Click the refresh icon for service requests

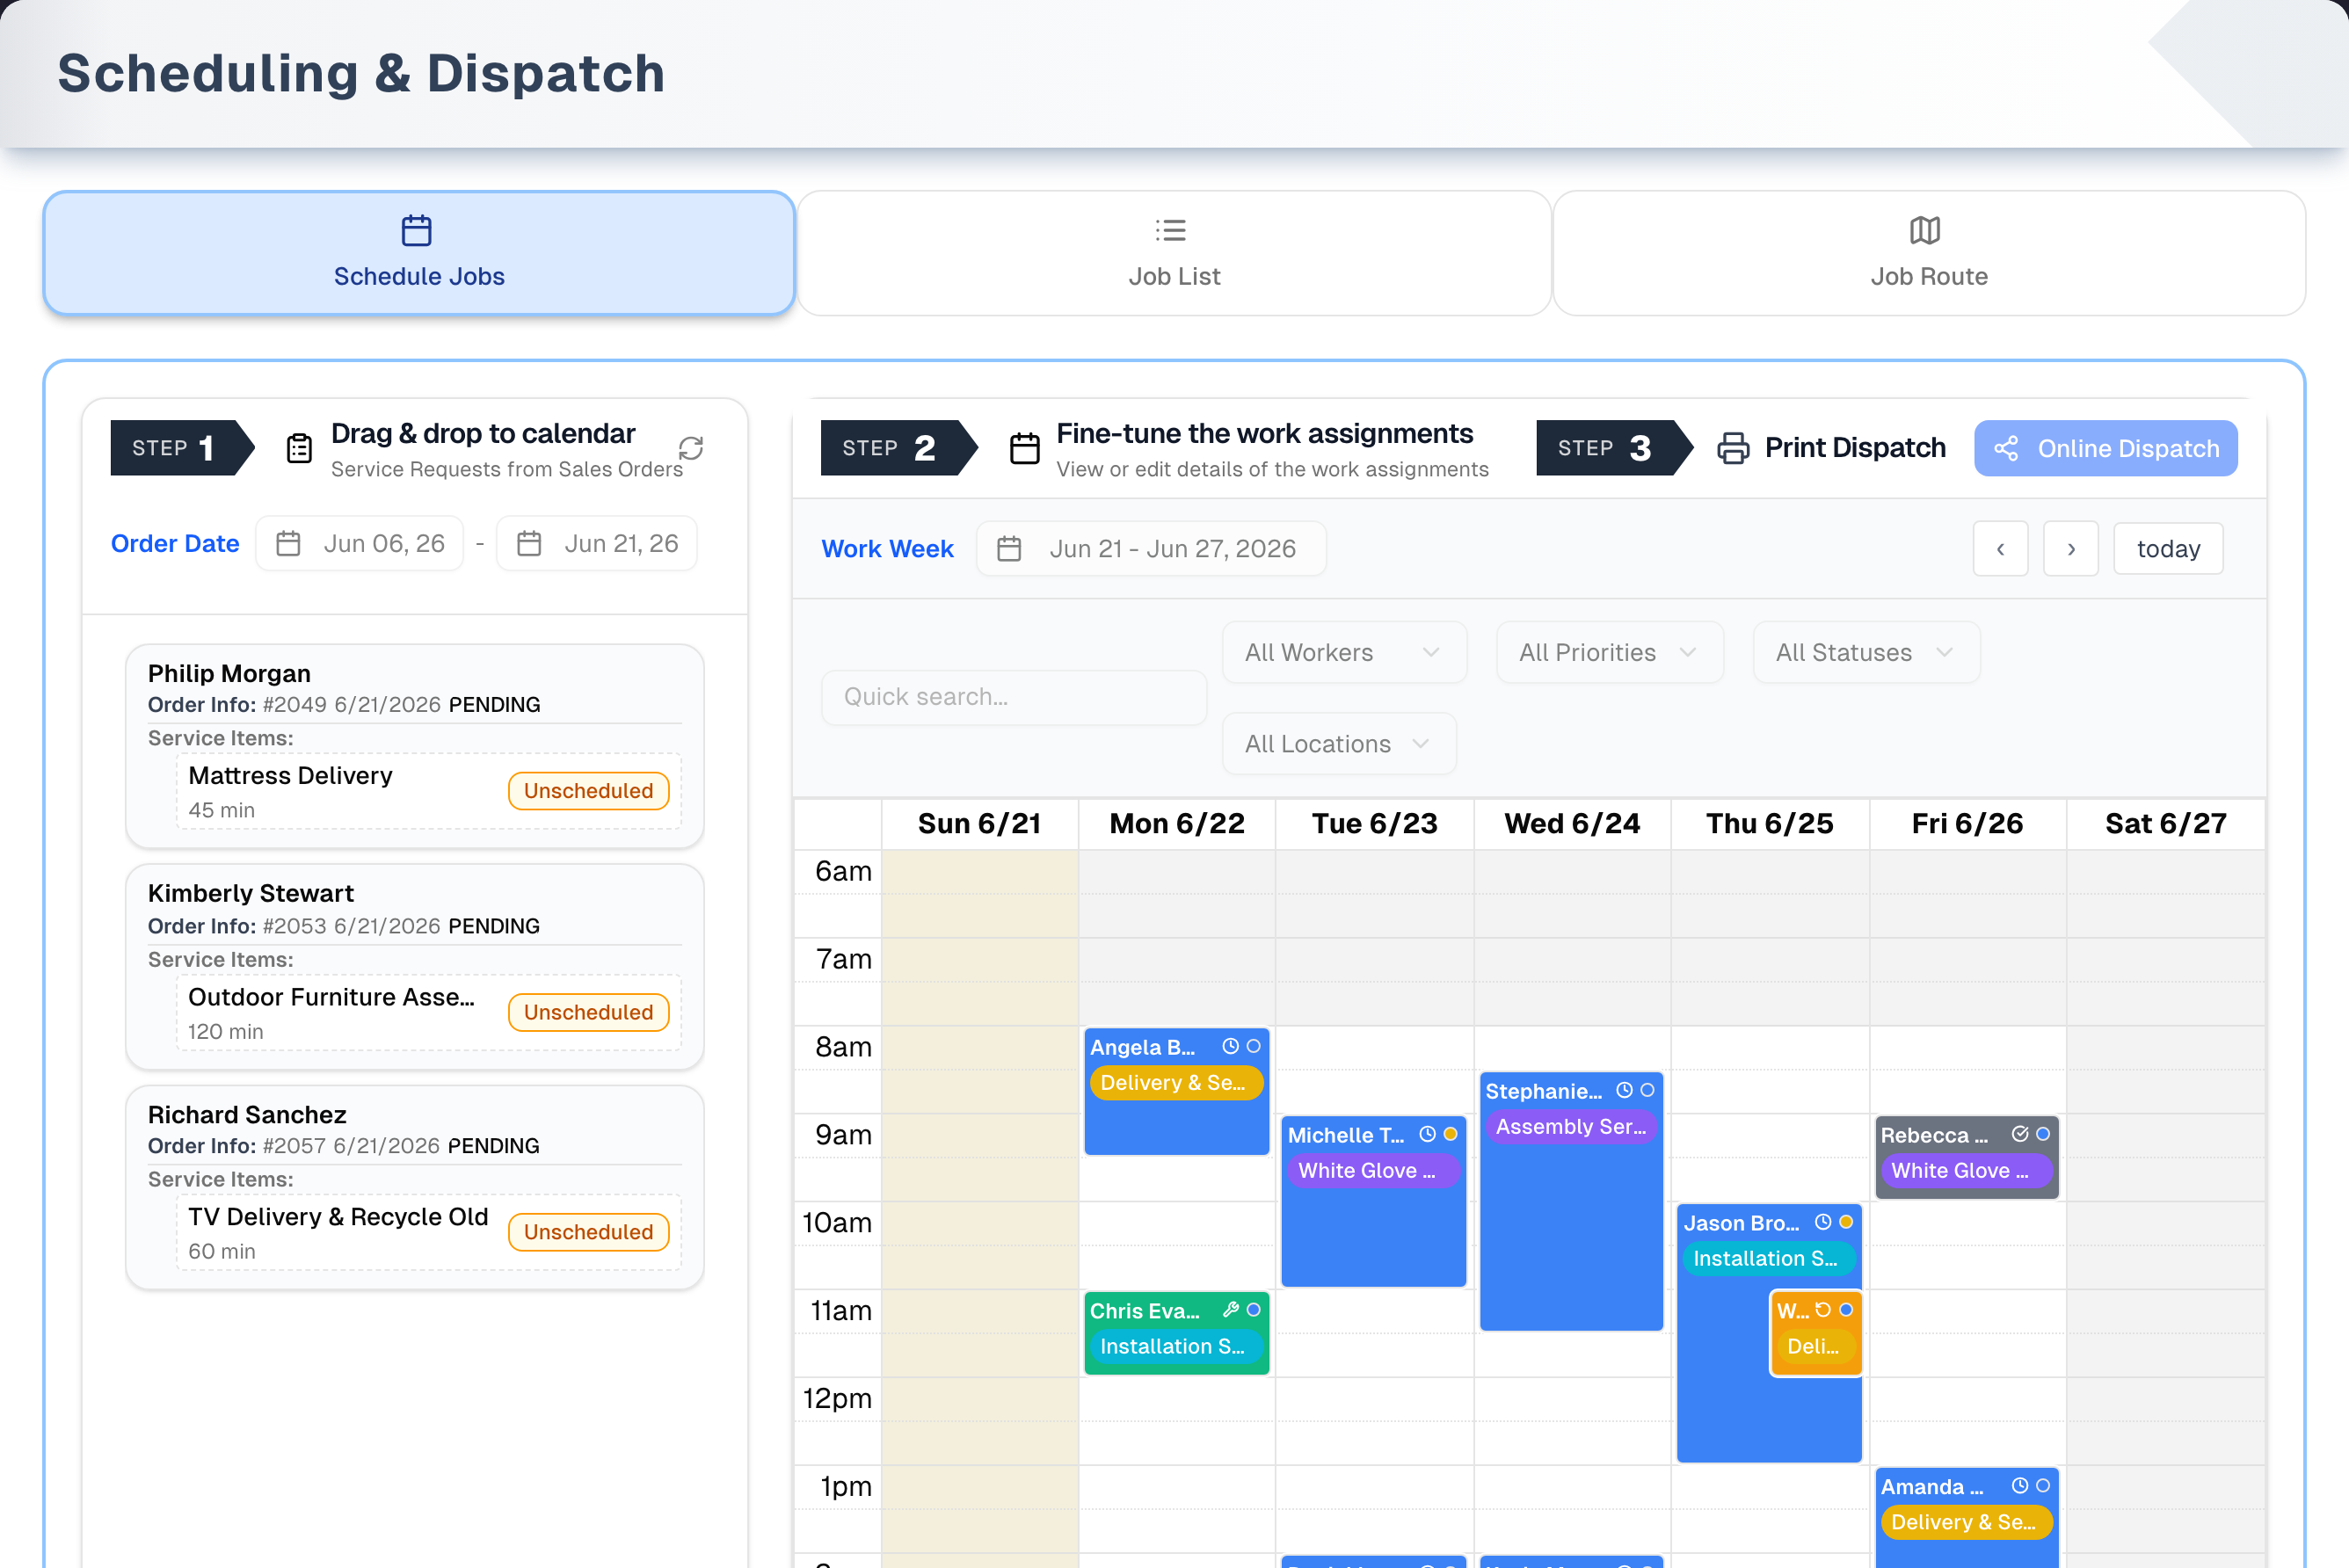point(691,448)
